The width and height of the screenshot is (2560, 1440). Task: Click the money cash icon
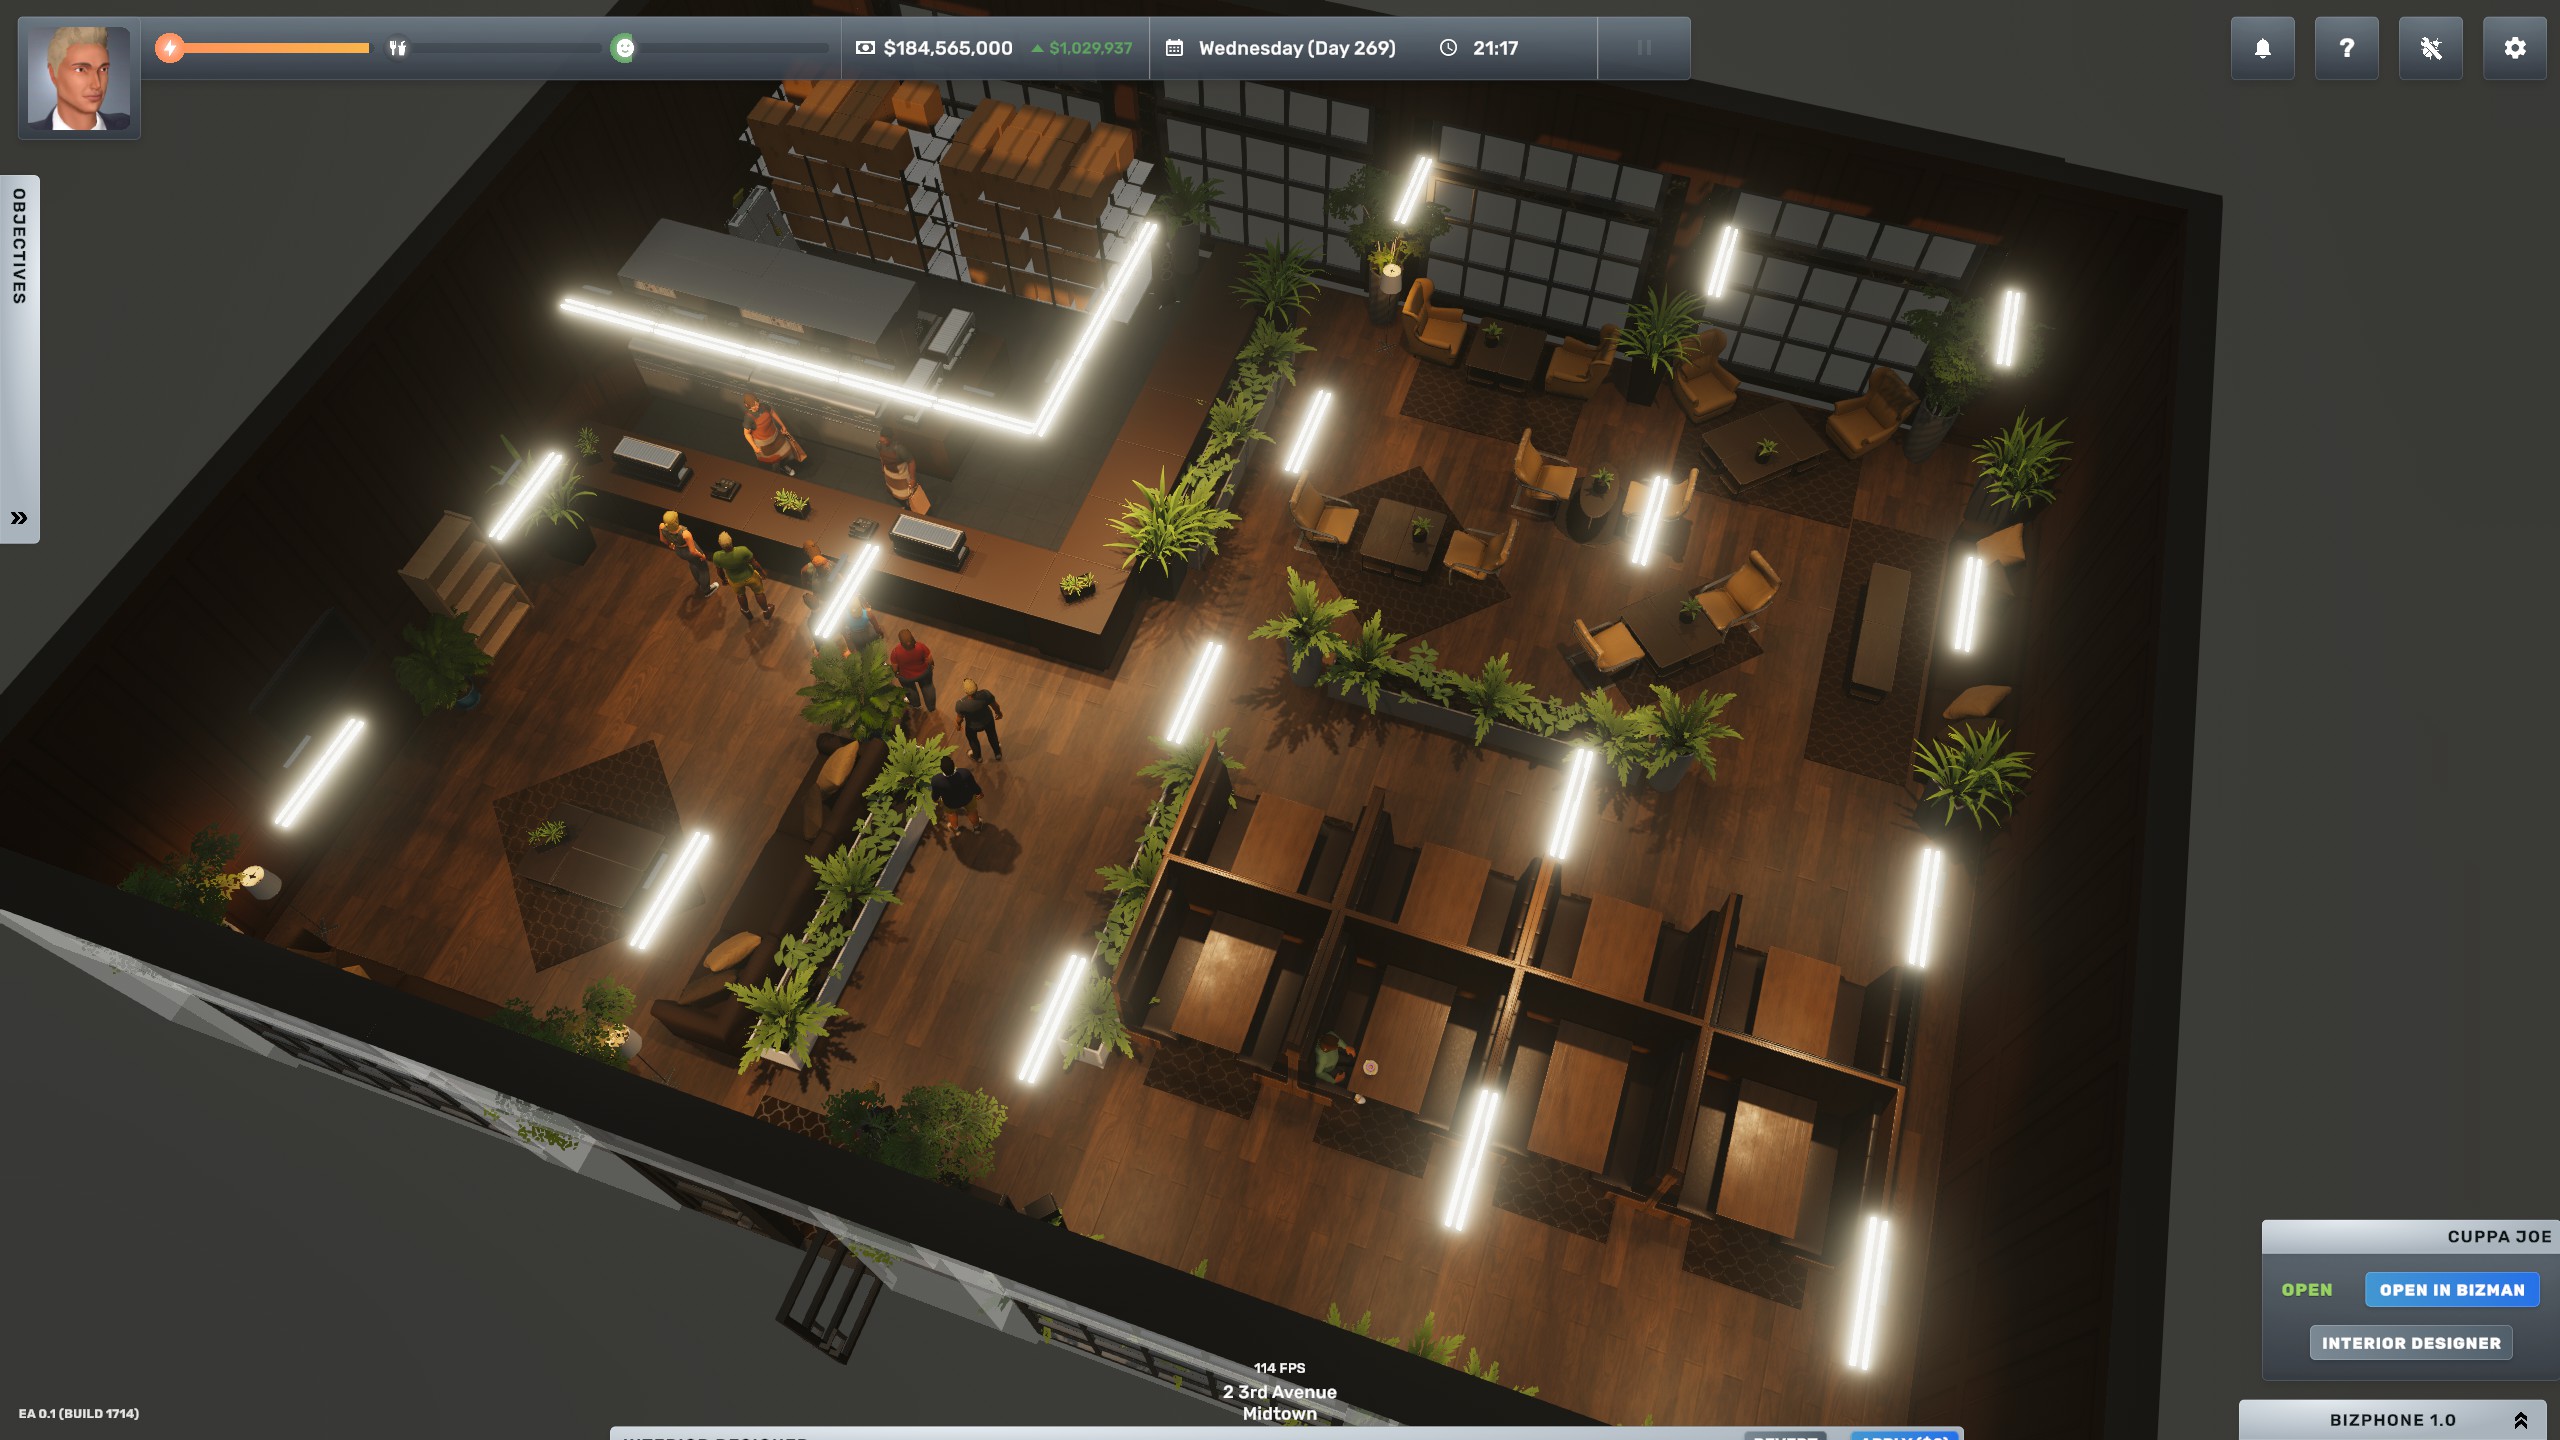click(866, 48)
